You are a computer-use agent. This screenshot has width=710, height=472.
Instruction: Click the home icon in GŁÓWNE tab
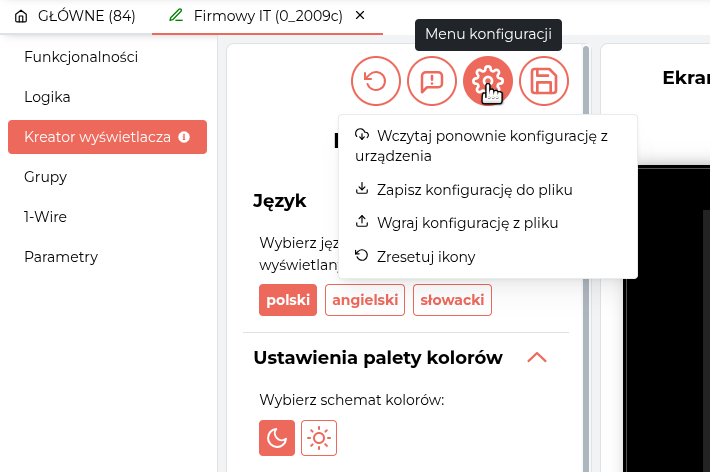pyautogui.click(x=21, y=16)
